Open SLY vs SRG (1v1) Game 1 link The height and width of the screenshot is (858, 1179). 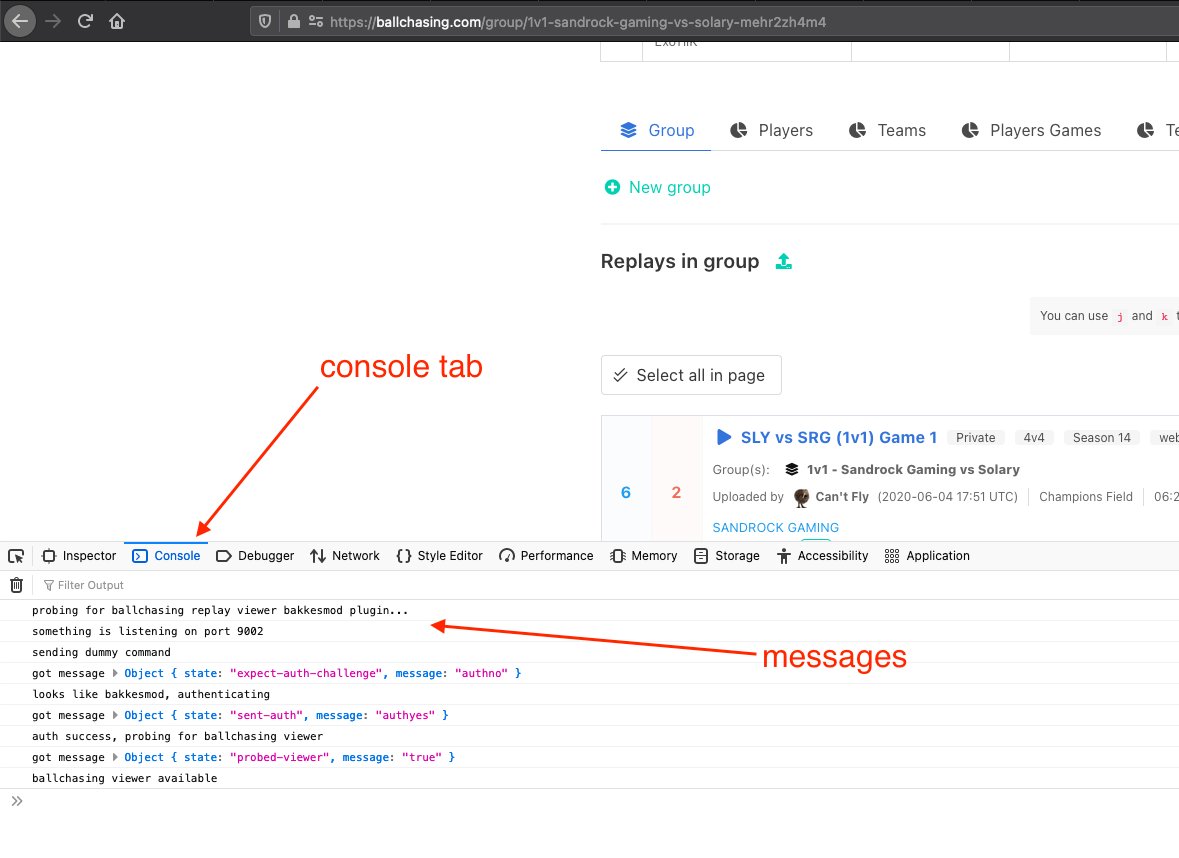click(838, 438)
